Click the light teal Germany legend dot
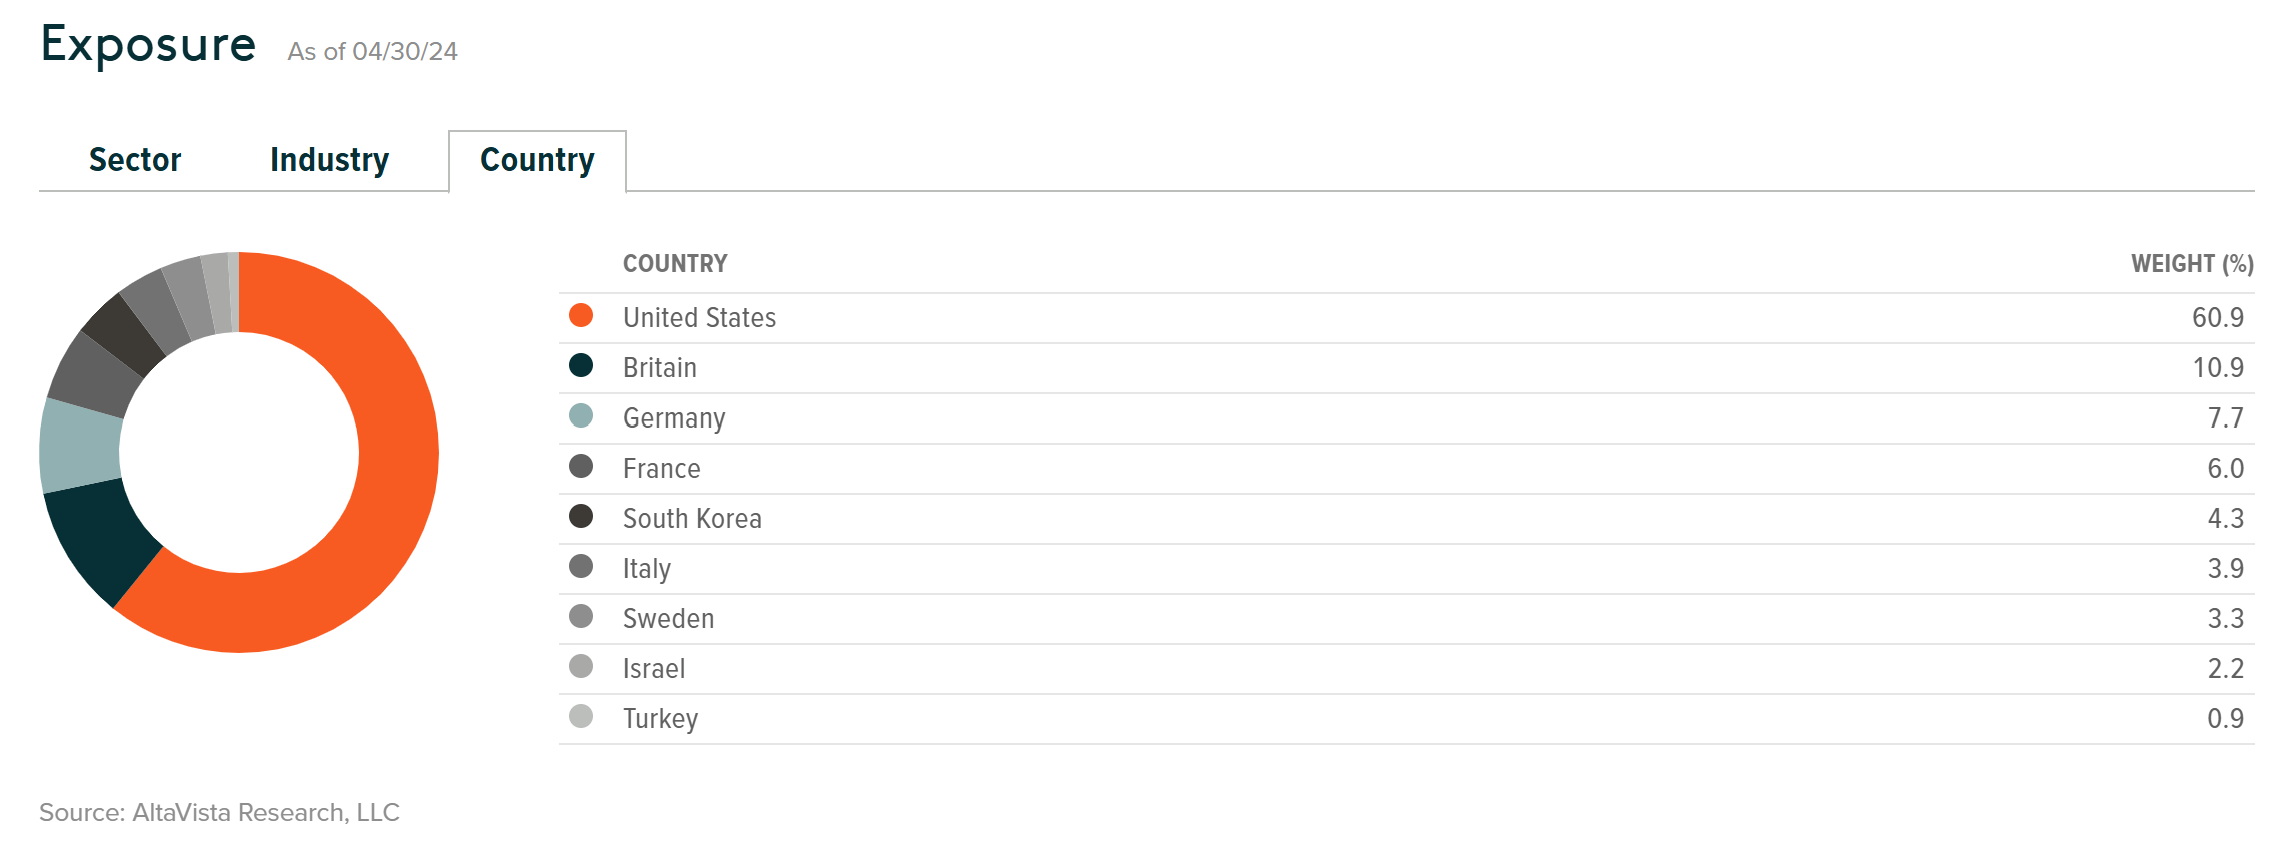Image resolution: width=2290 pixels, height=846 pixels. [x=581, y=416]
